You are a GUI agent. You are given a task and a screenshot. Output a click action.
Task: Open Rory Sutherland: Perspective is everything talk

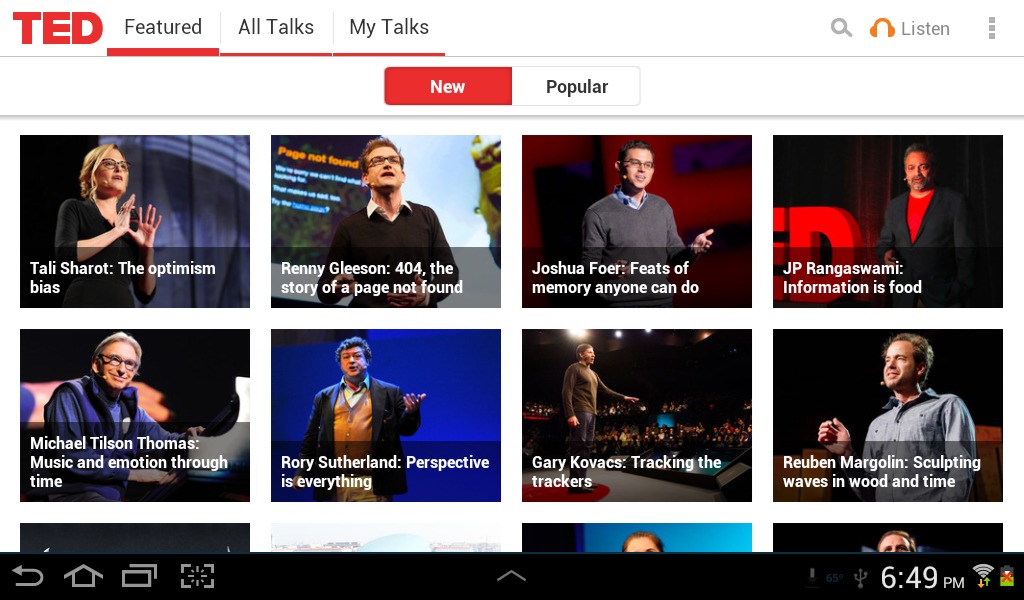pyautogui.click(x=386, y=415)
